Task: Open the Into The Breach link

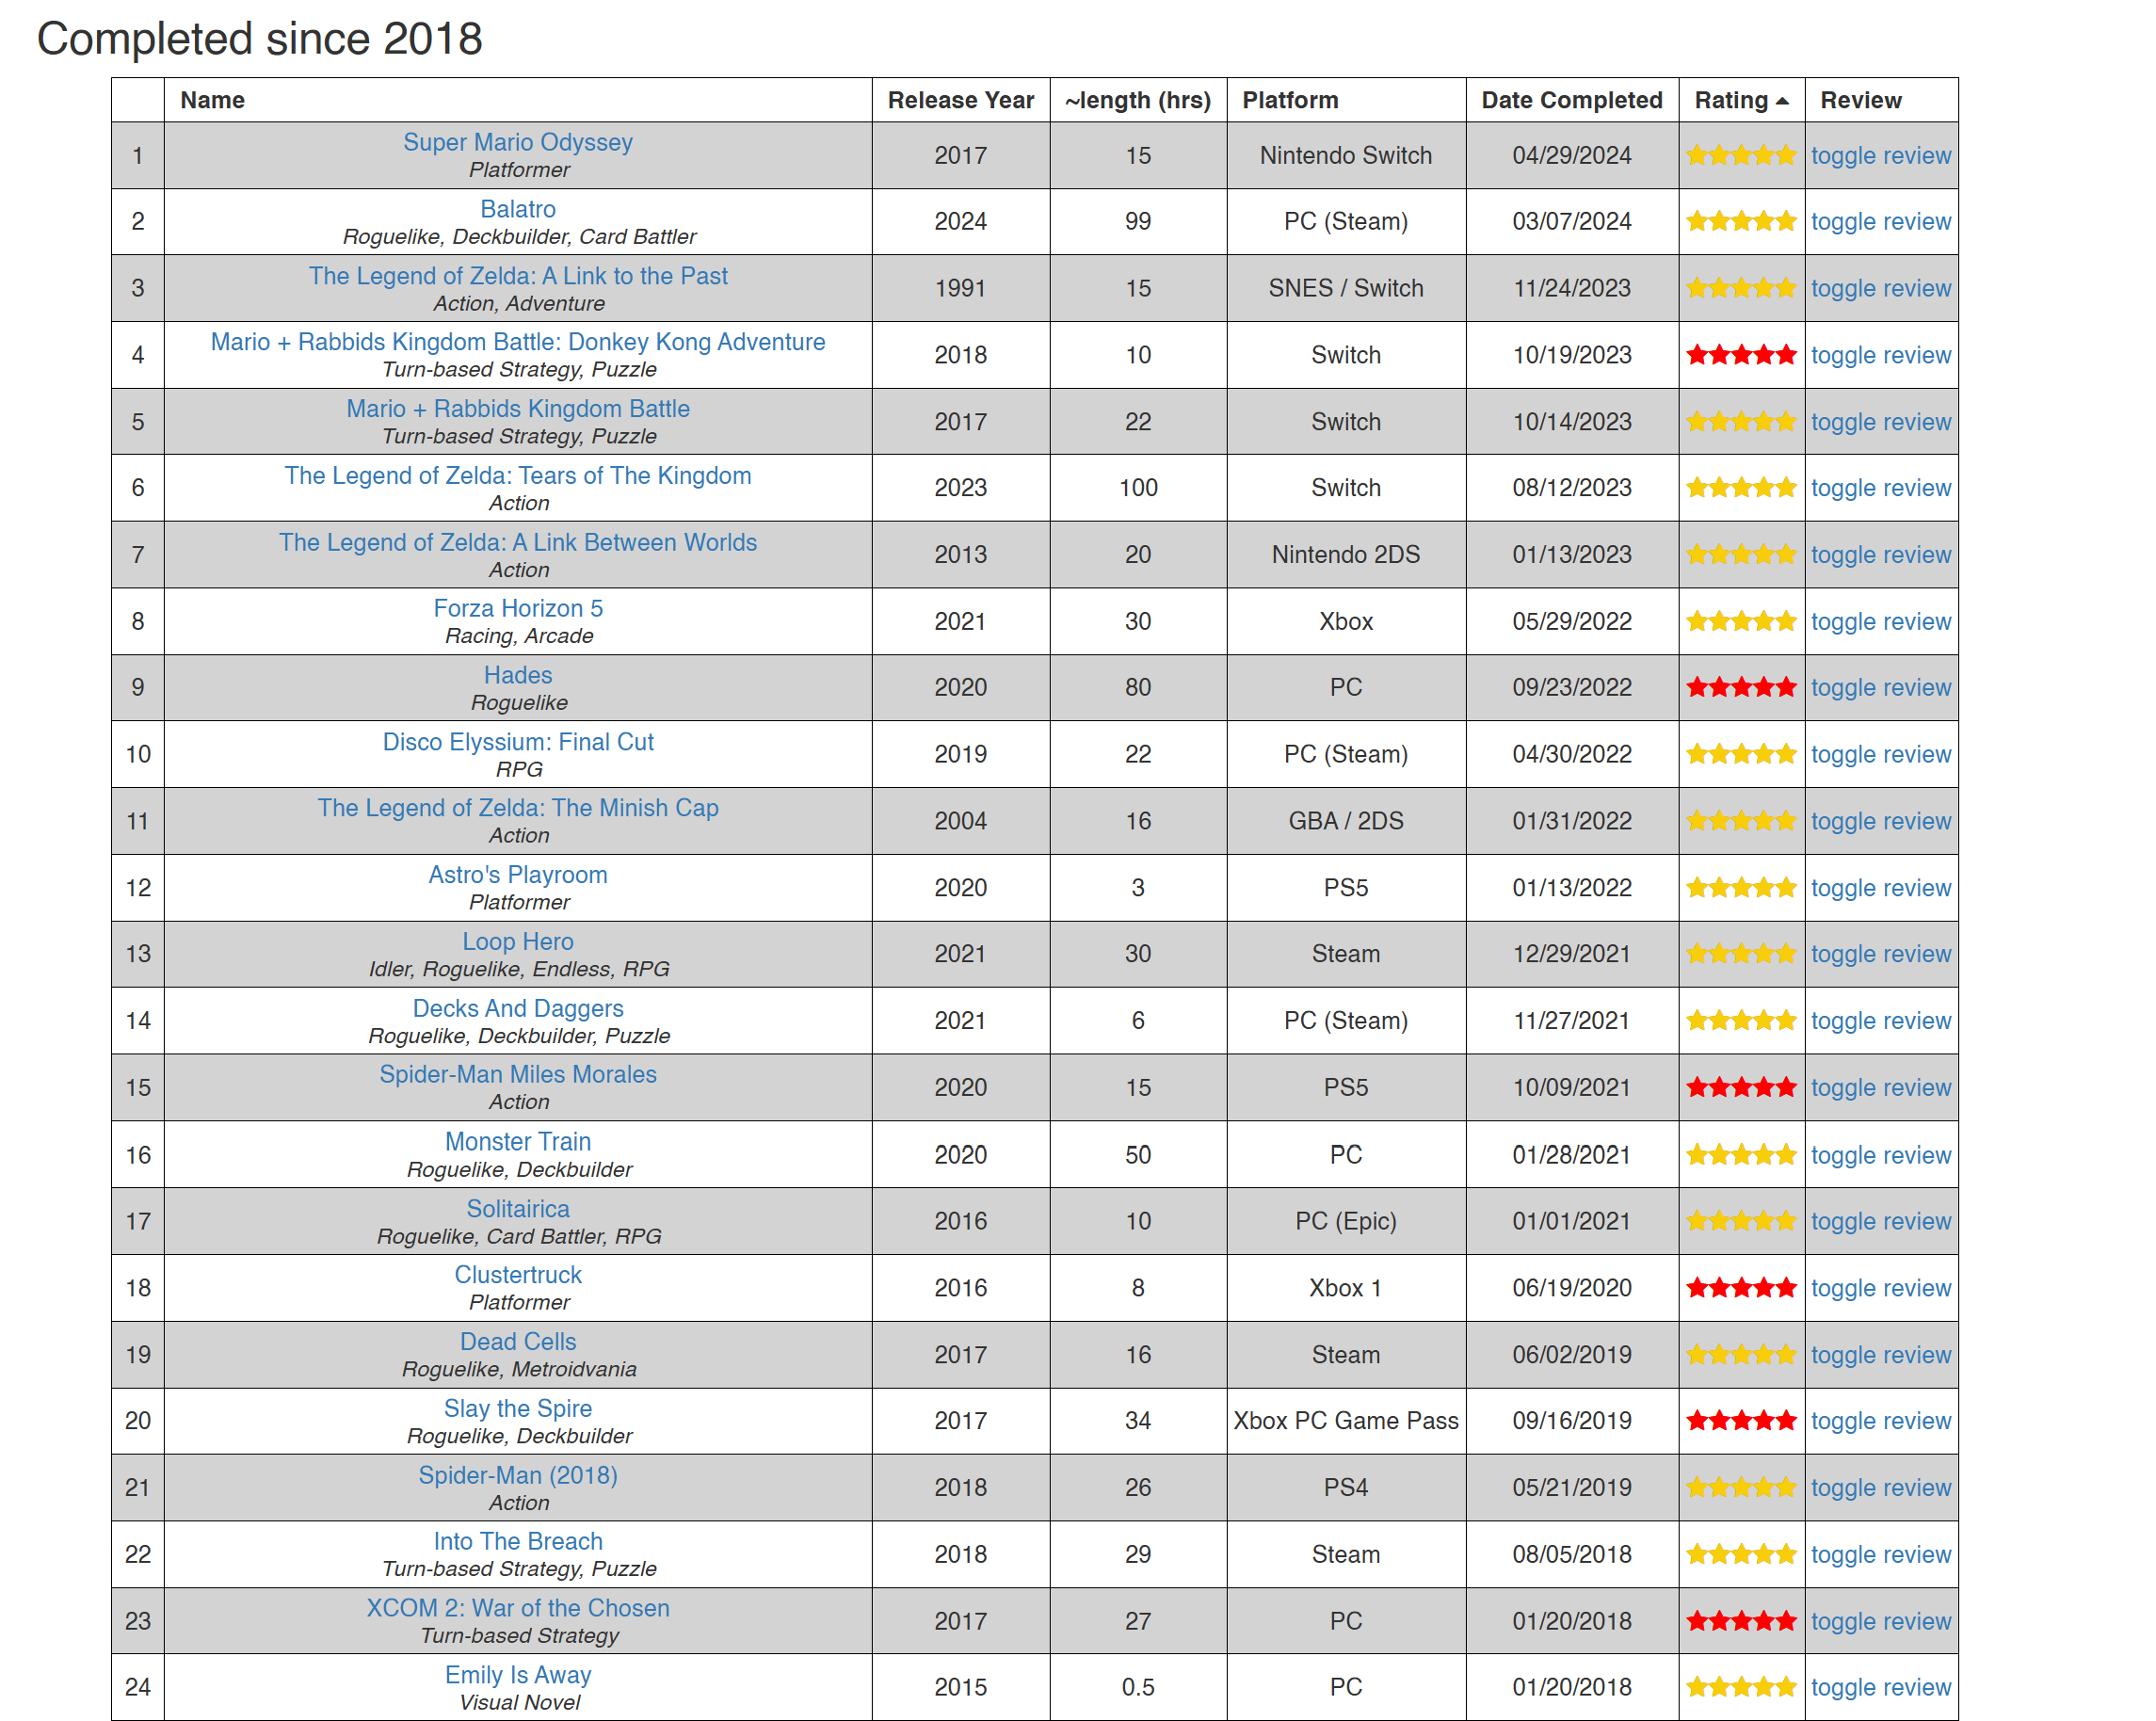Action: click(517, 1540)
